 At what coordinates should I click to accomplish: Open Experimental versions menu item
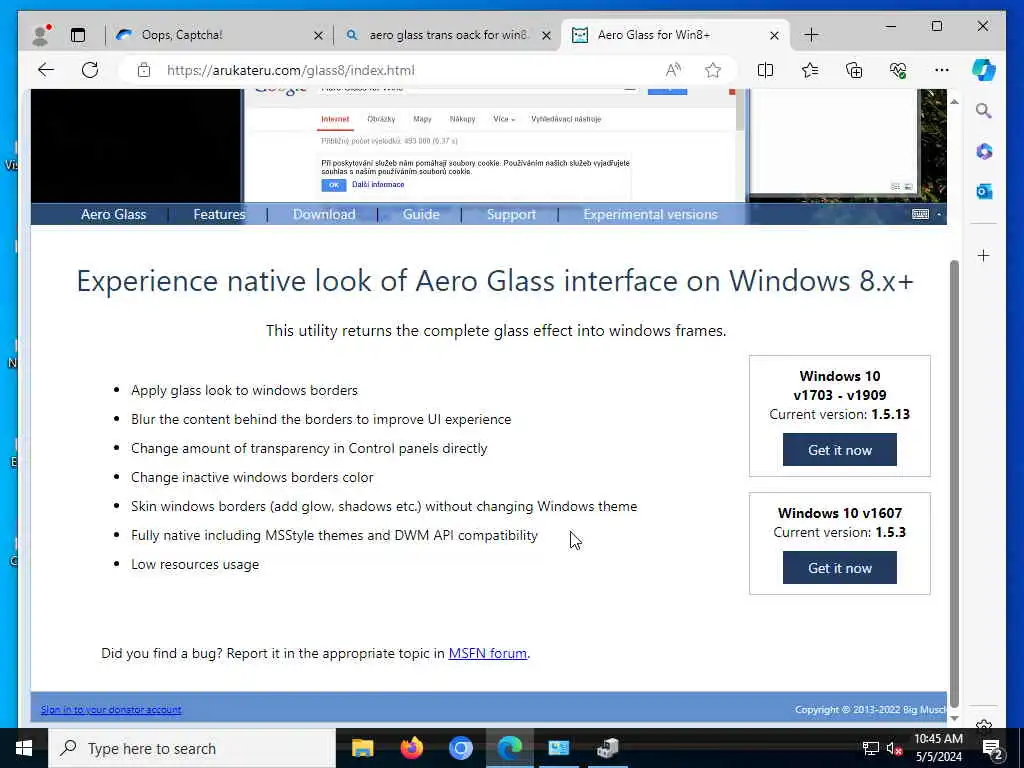[x=650, y=214]
